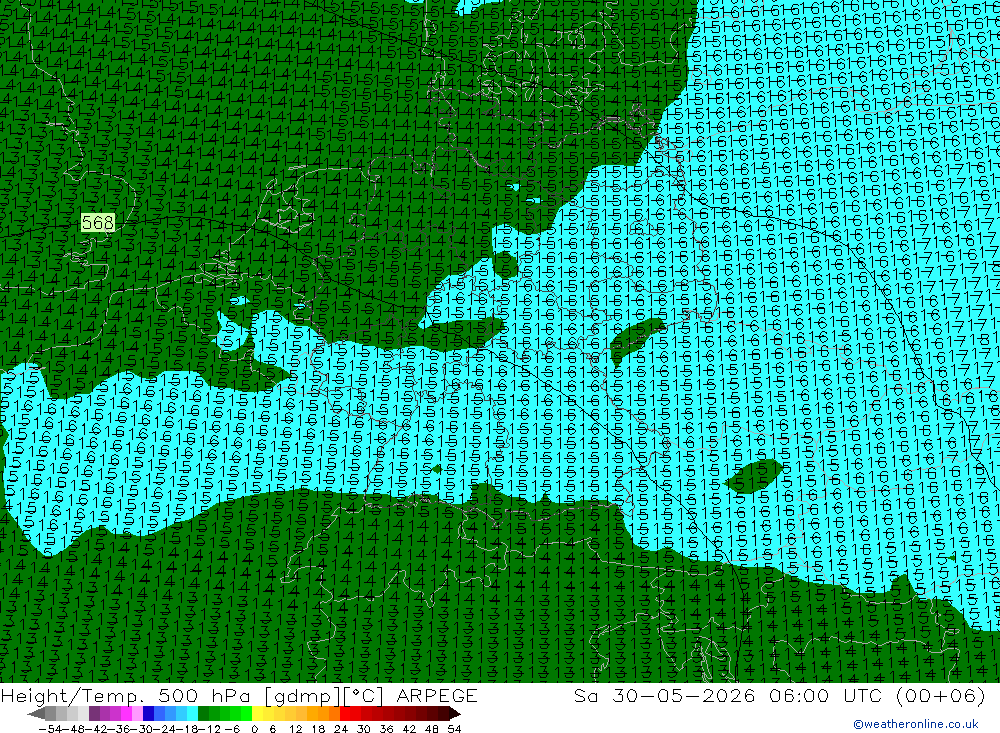1000x733 pixels.
Task: Click the 568 contour height label
Action: (98, 223)
